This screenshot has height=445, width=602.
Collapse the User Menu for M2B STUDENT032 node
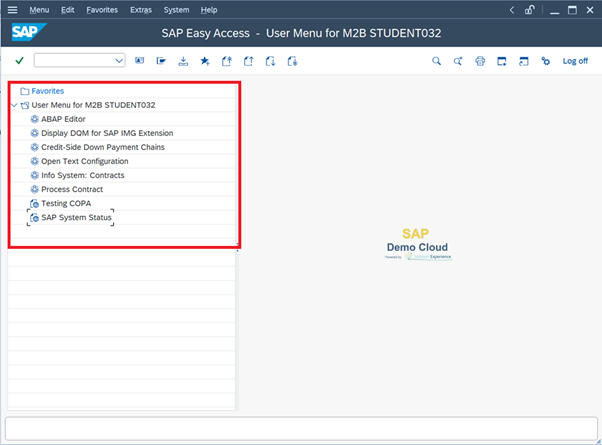tap(13, 105)
